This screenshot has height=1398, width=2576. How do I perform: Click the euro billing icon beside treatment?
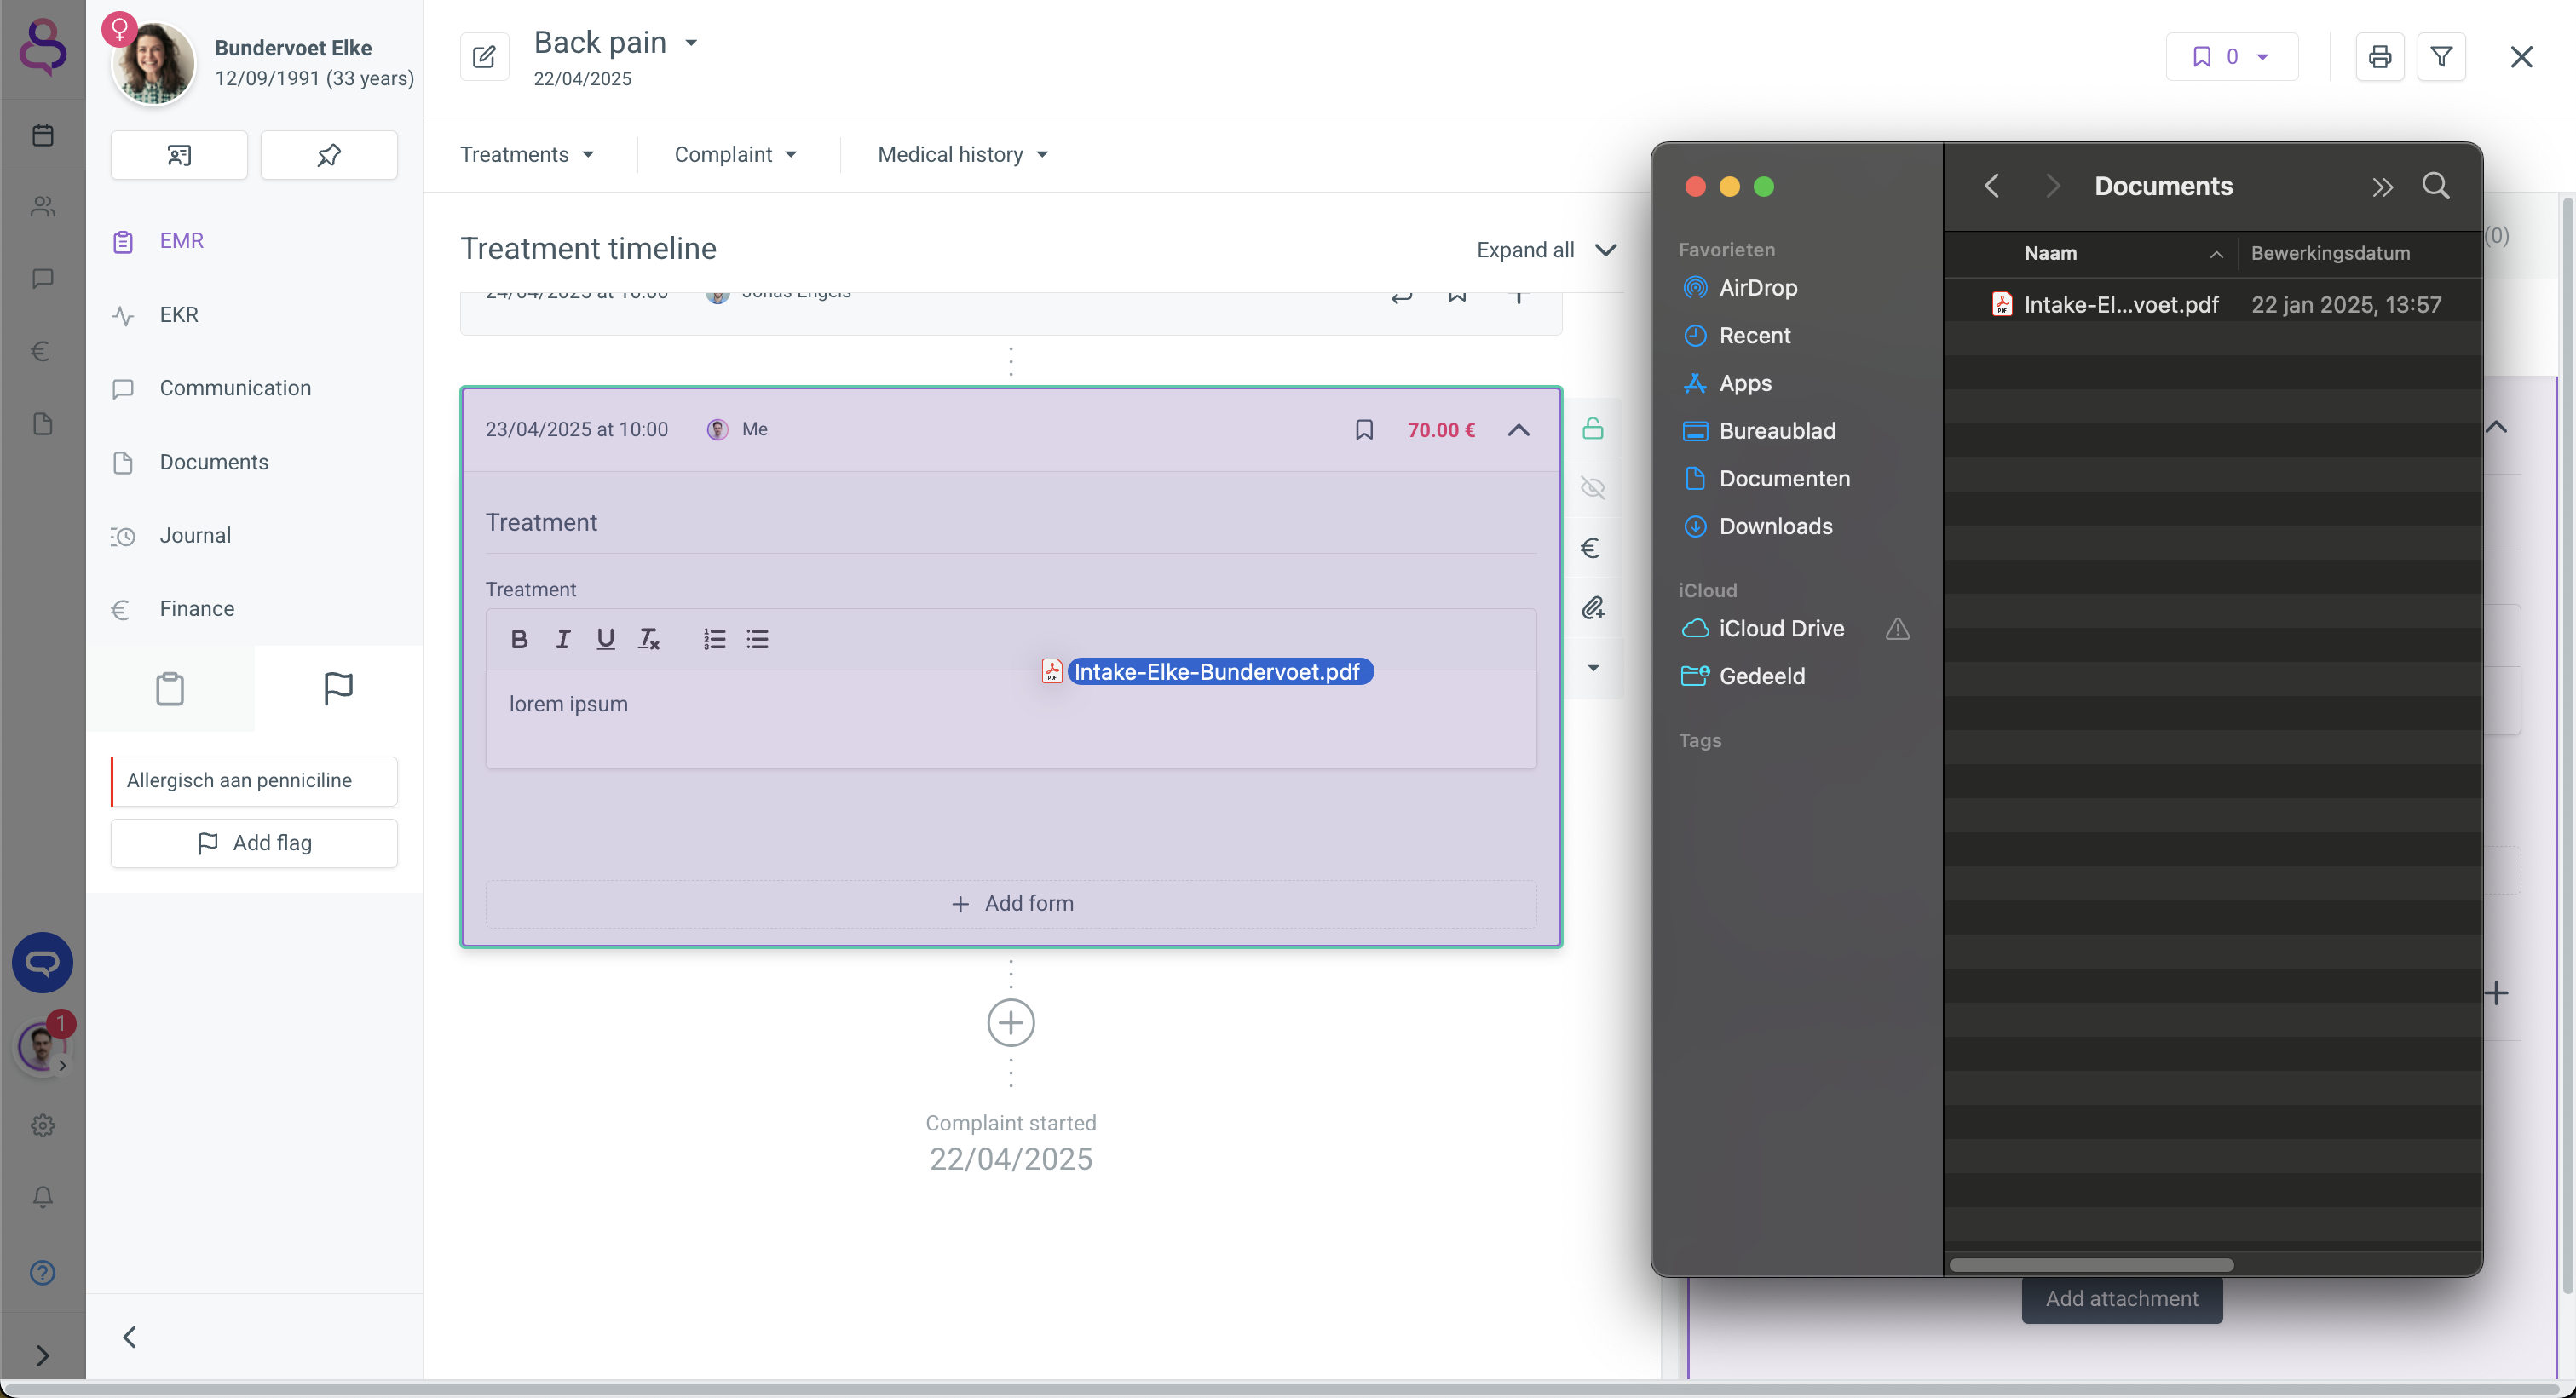pos(1592,548)
